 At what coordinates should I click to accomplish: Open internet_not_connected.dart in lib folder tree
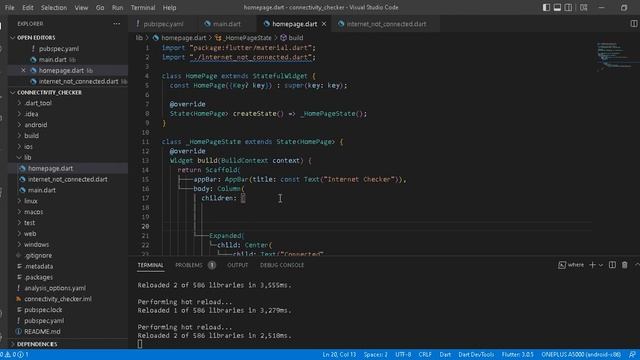[68, 179]
